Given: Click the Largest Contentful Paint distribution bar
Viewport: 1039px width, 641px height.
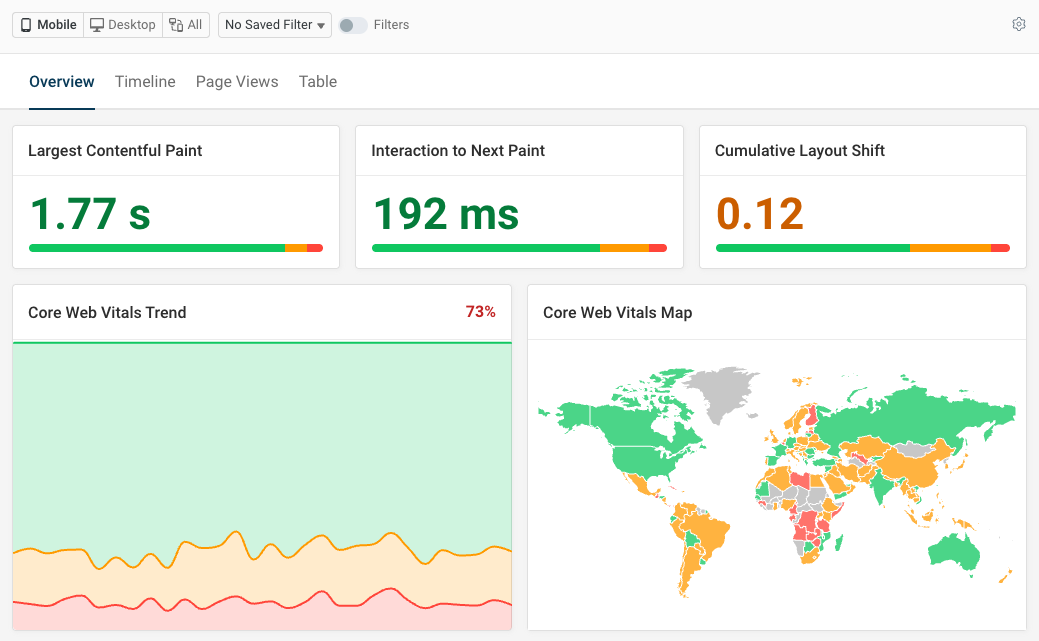Looking at the screenshot, I should [x=176, y=248].
